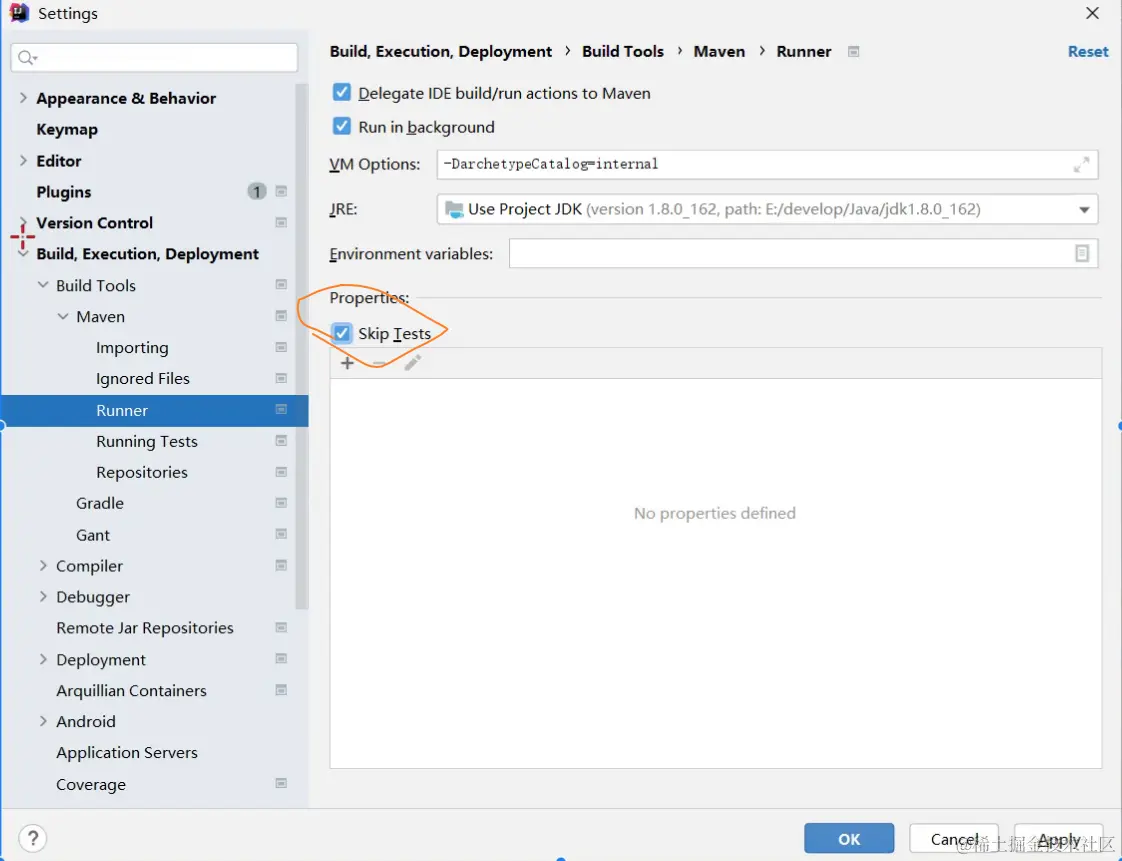Expand the Debugger node
The width and height of the screenshot is (1122, 861).
(x=43, y=596)
